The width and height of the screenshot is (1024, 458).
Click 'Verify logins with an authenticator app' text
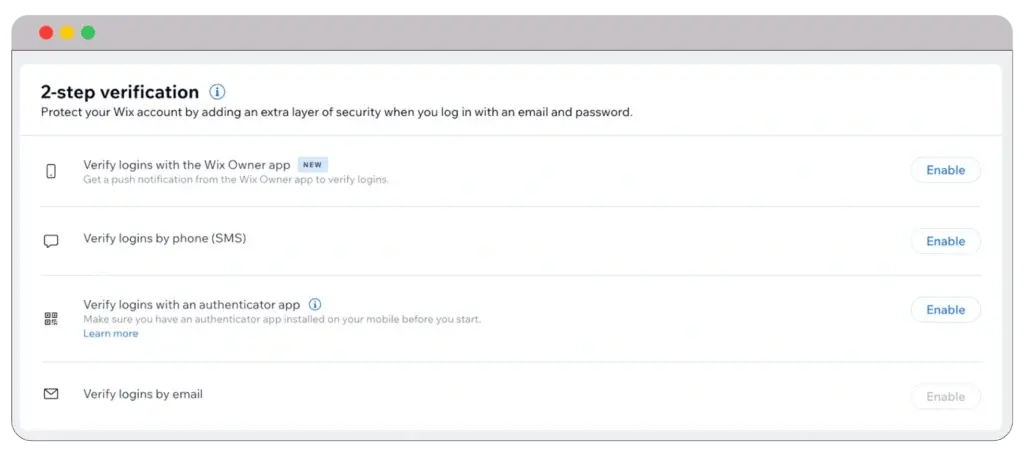192,304
